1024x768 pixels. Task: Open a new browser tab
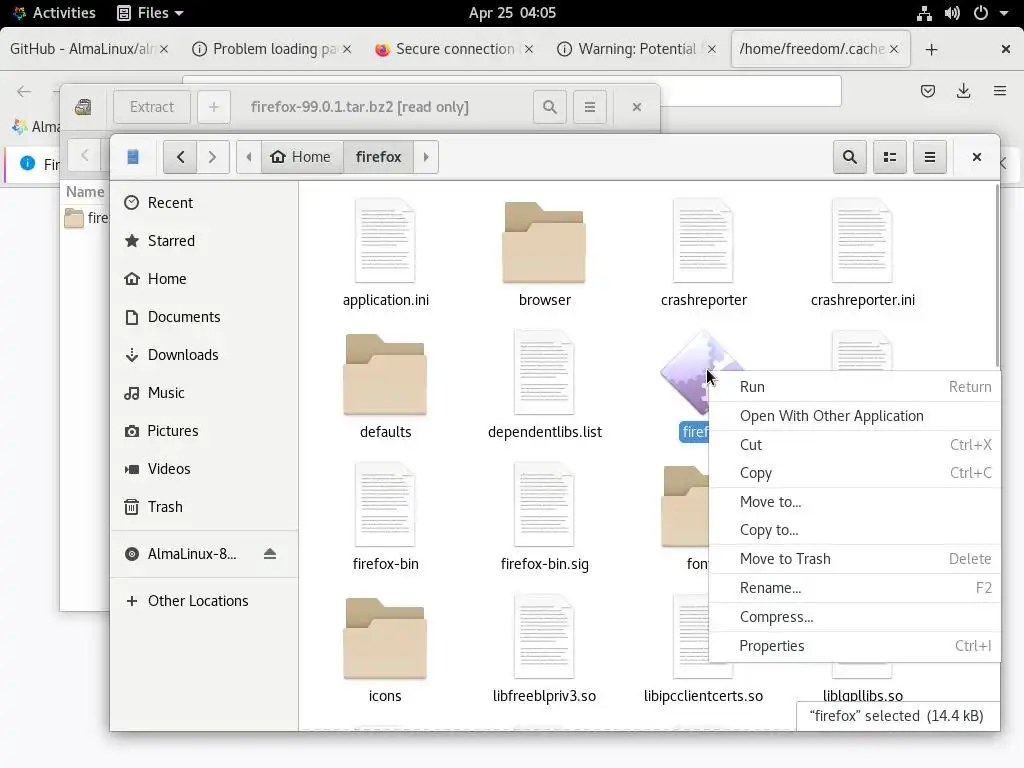click(x=931, y=49)
